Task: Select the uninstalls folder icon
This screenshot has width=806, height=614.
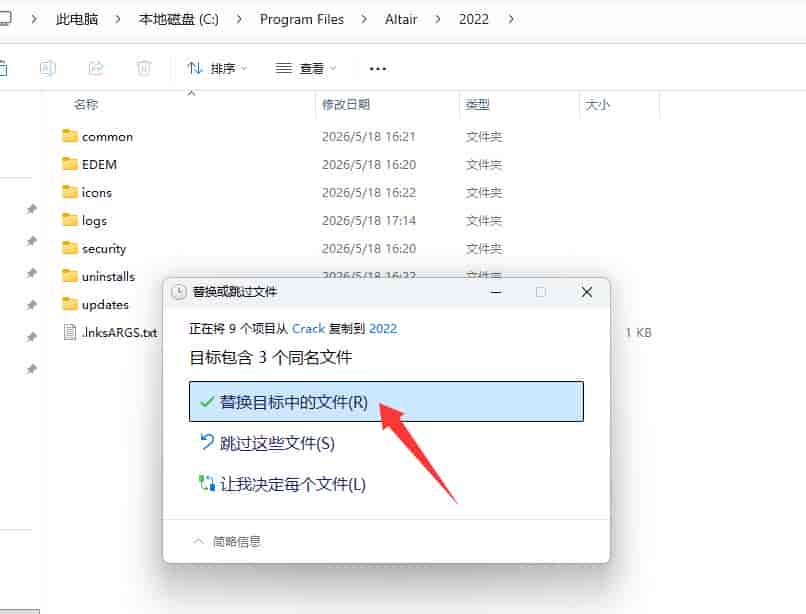Action: click(x=69, y=276)
